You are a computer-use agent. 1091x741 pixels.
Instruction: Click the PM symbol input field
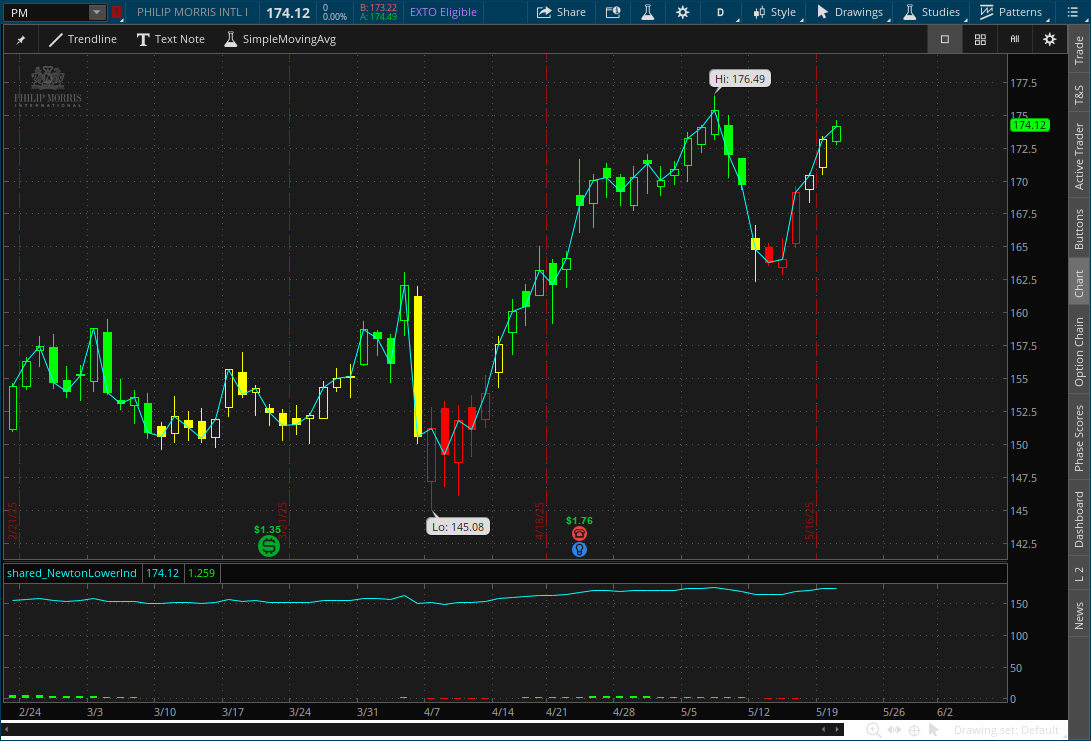pos(47,13)
